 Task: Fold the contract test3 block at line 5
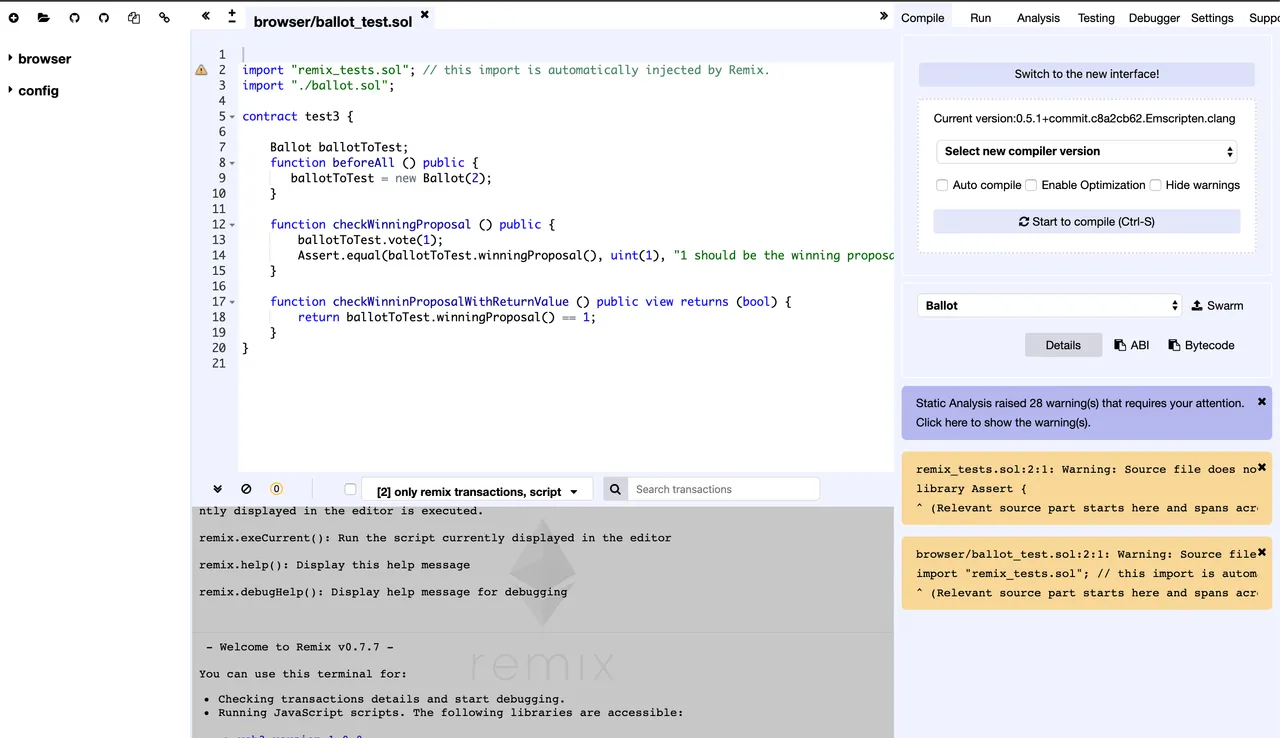pyautogui.click(x=232, y=117)
